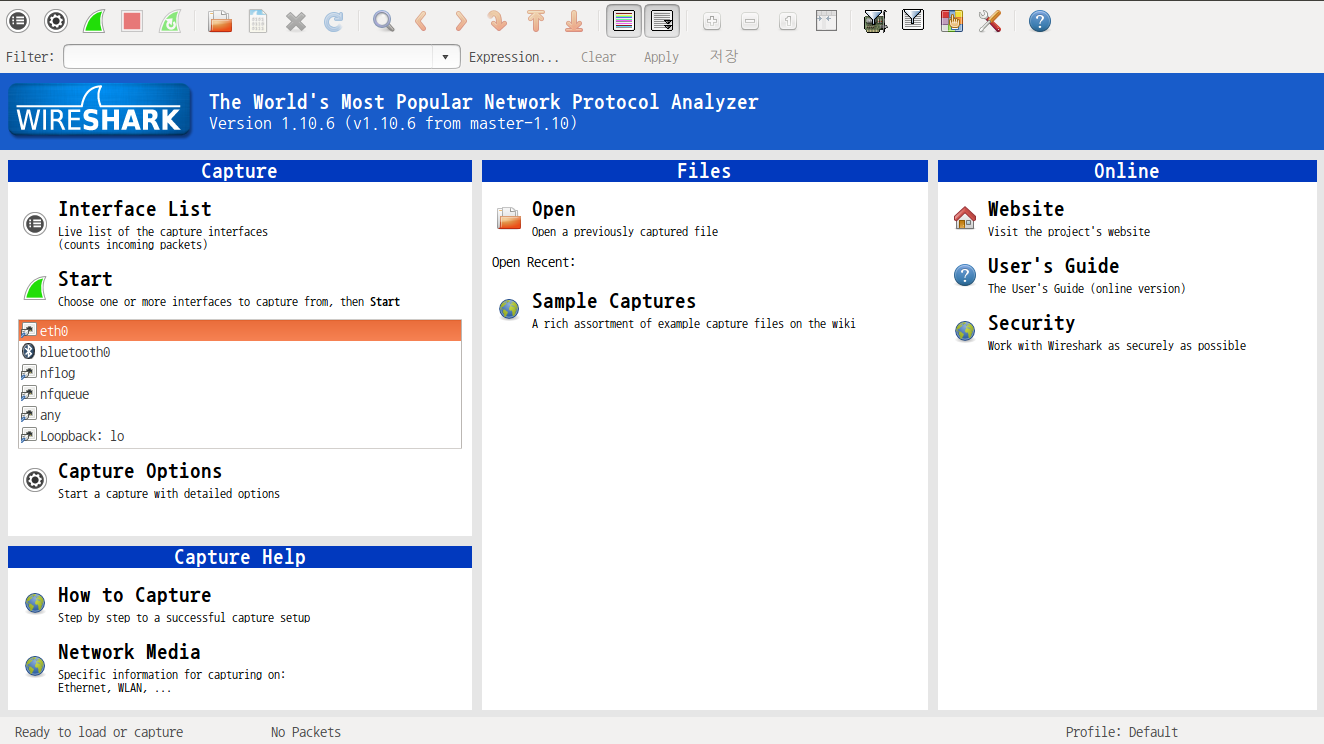Open the Network Media help page
Viewport: 1324px width, 744px height.
[129, 652]
